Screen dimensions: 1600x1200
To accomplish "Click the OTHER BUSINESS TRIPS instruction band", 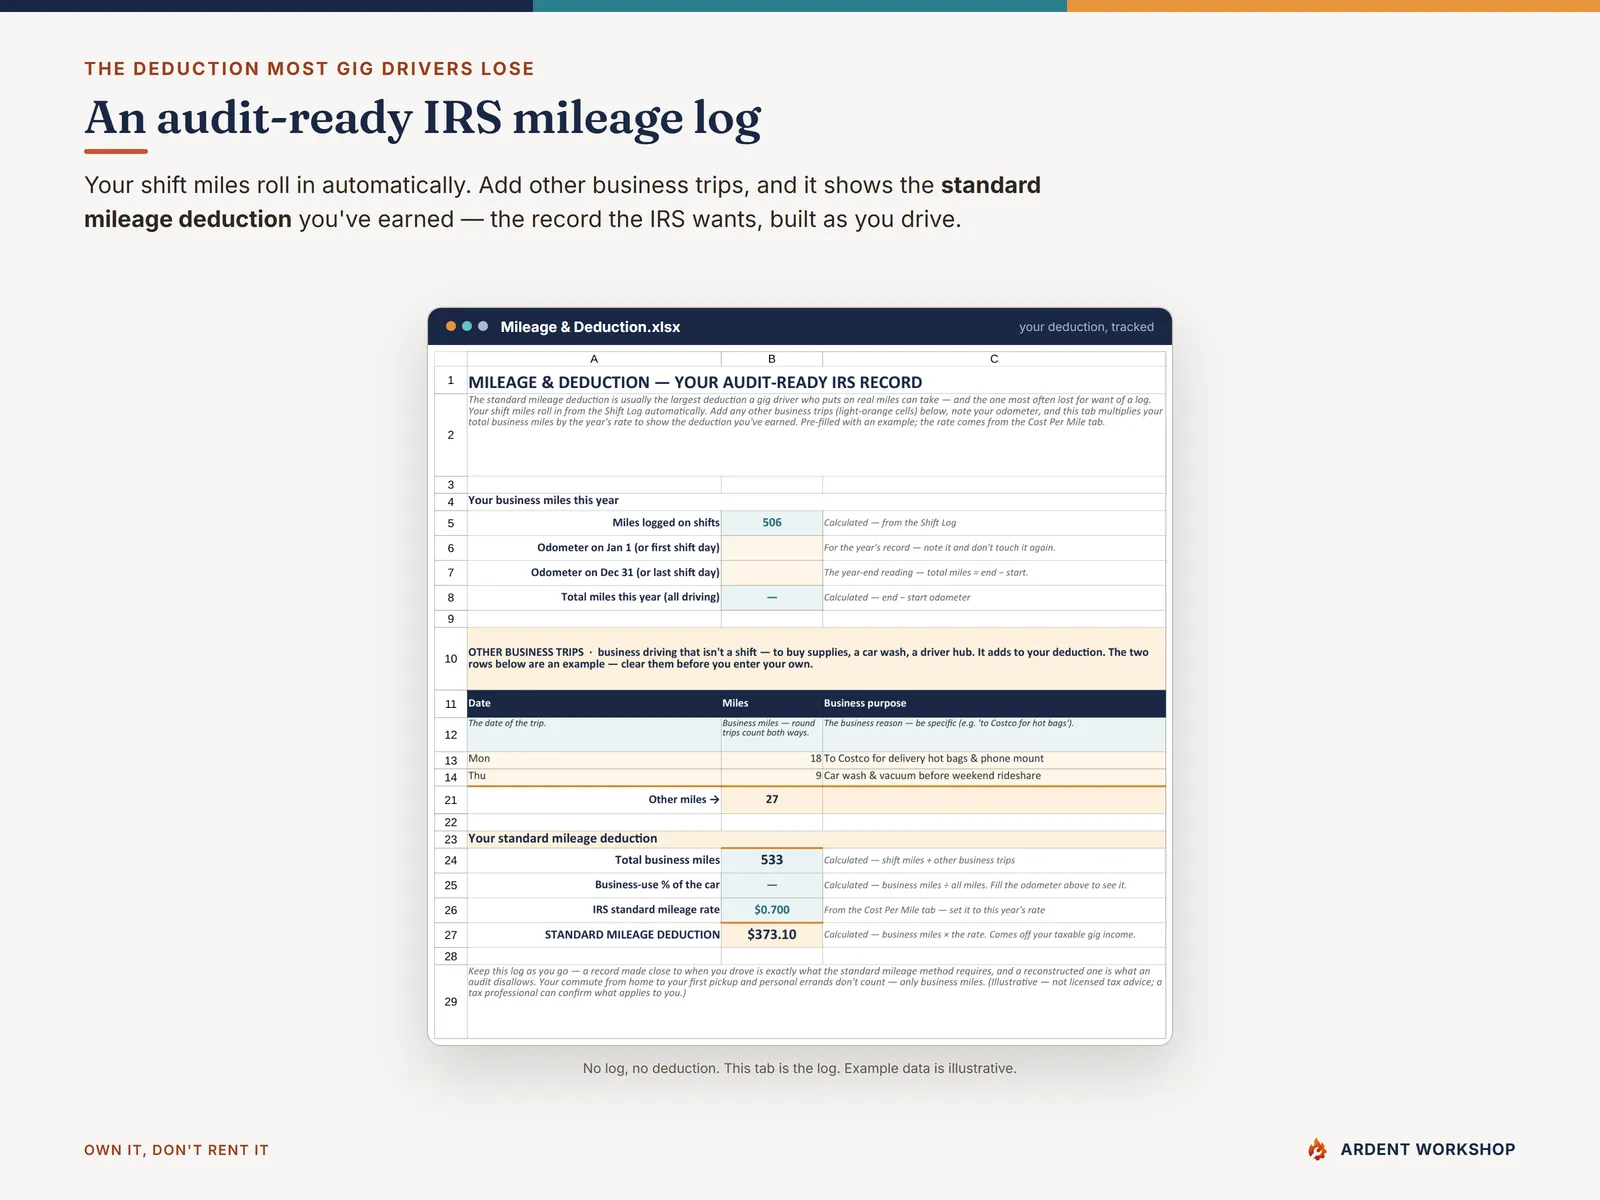I will (816, 658).
